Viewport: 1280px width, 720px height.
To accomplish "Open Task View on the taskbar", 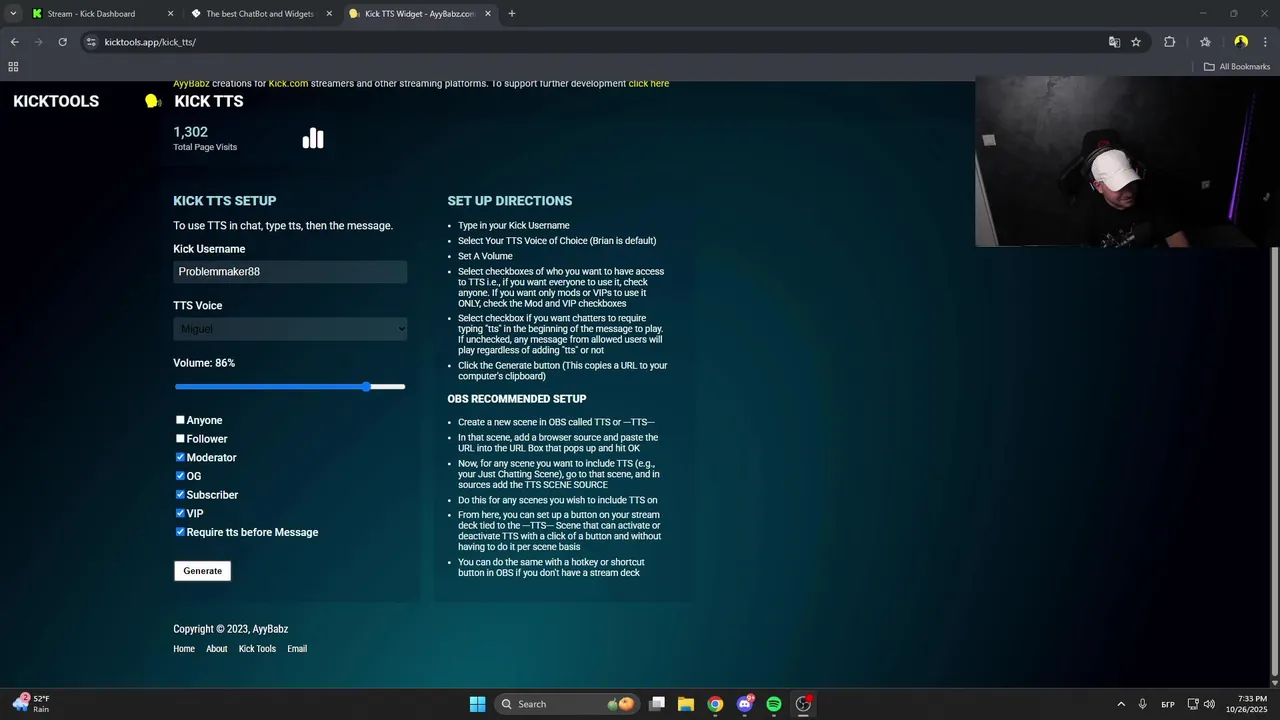I will coord(657,704).
